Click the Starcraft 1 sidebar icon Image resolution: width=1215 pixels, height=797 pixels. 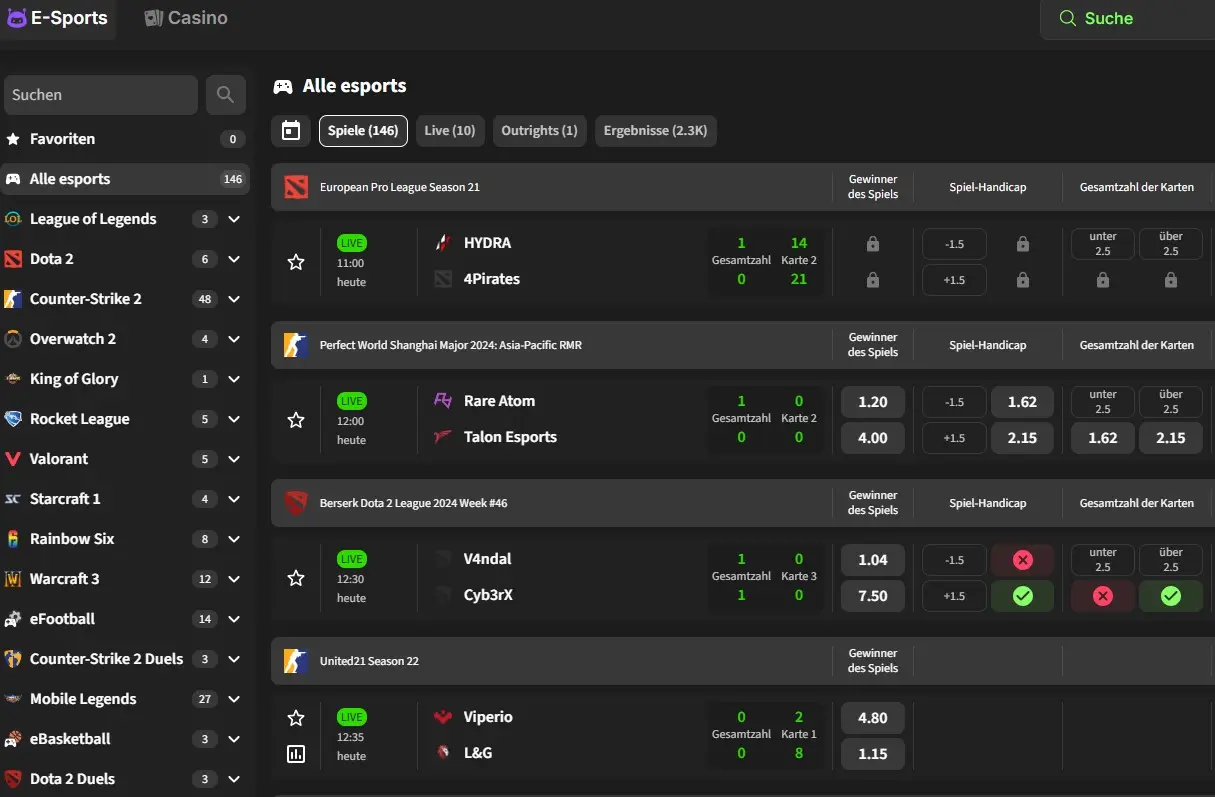pos(13,499)
